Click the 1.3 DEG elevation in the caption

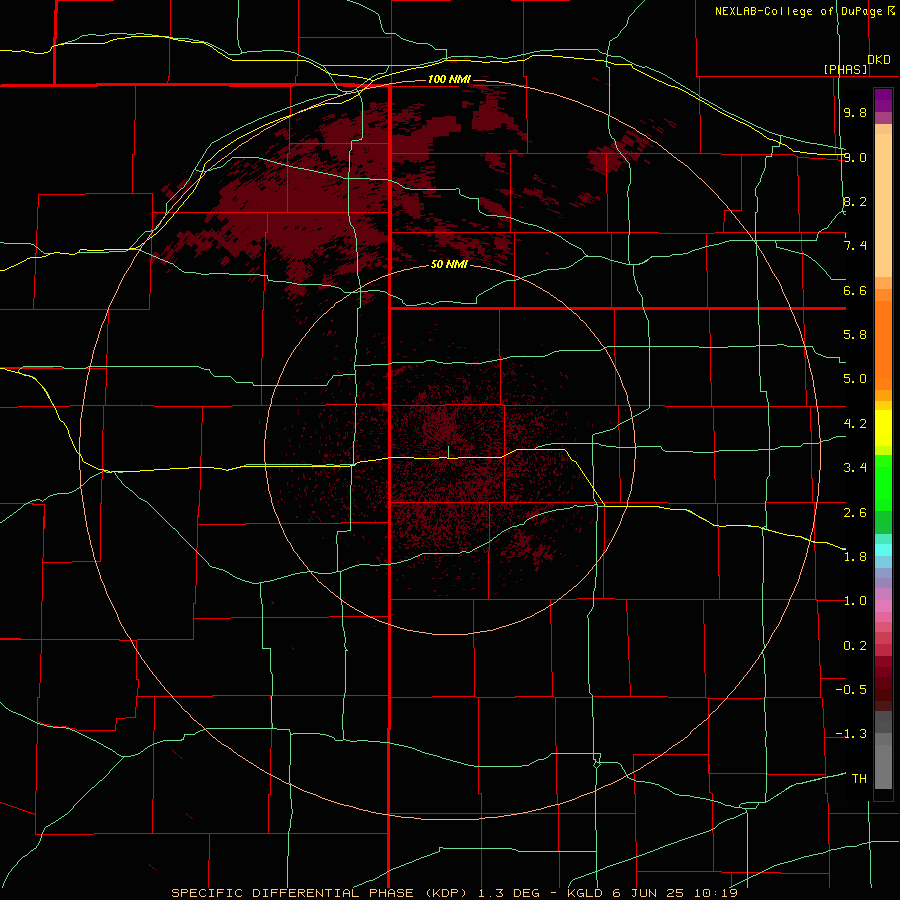click(509, 893)
